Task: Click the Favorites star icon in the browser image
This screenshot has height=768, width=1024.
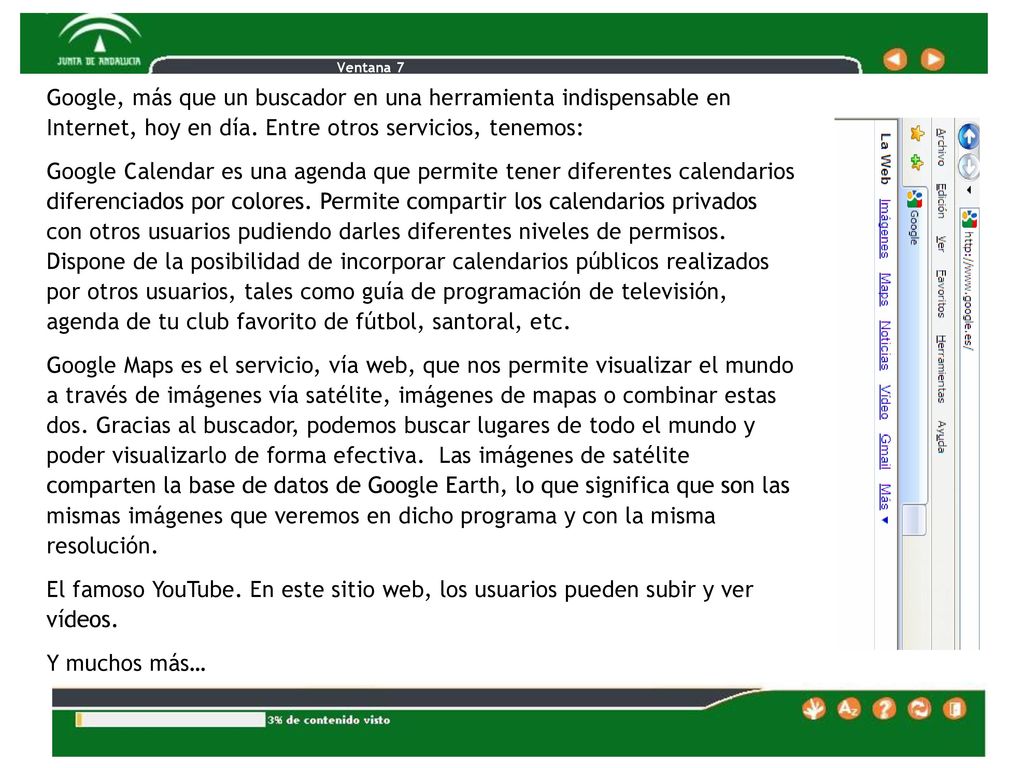Action: coord(918,133)
